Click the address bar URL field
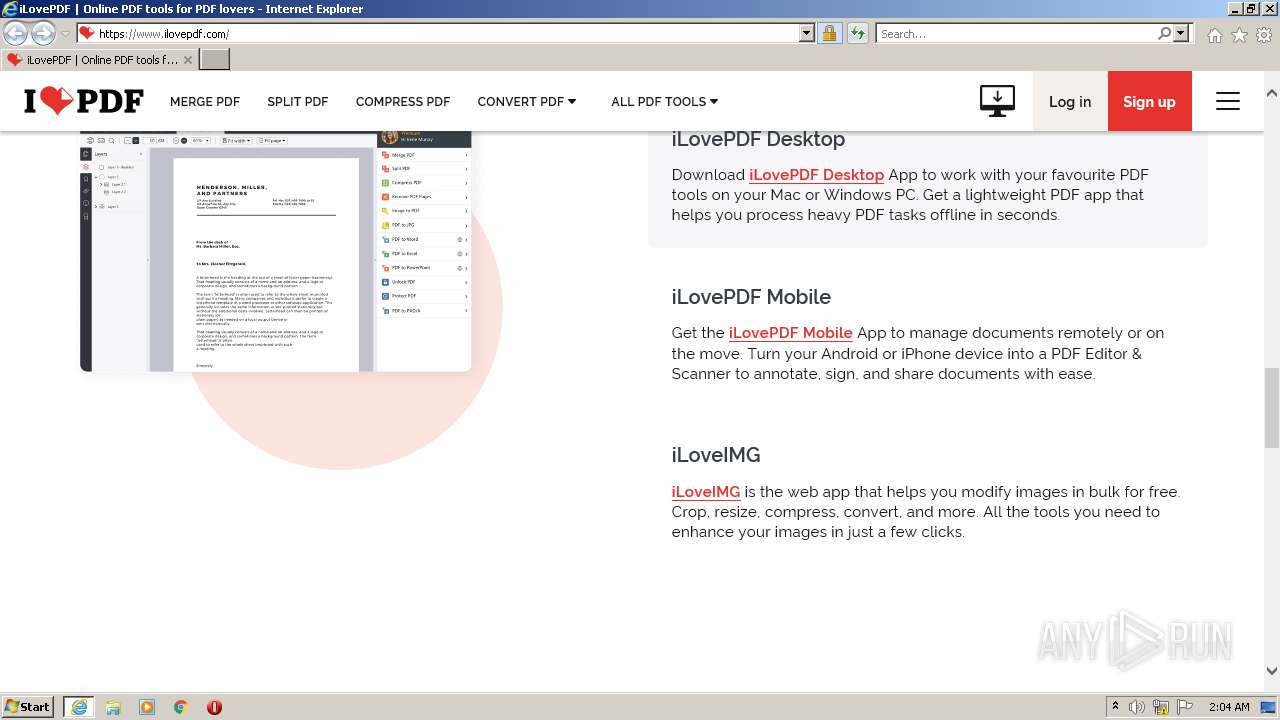Viewport: 1280px width, 720px height. tap(446, 33)
